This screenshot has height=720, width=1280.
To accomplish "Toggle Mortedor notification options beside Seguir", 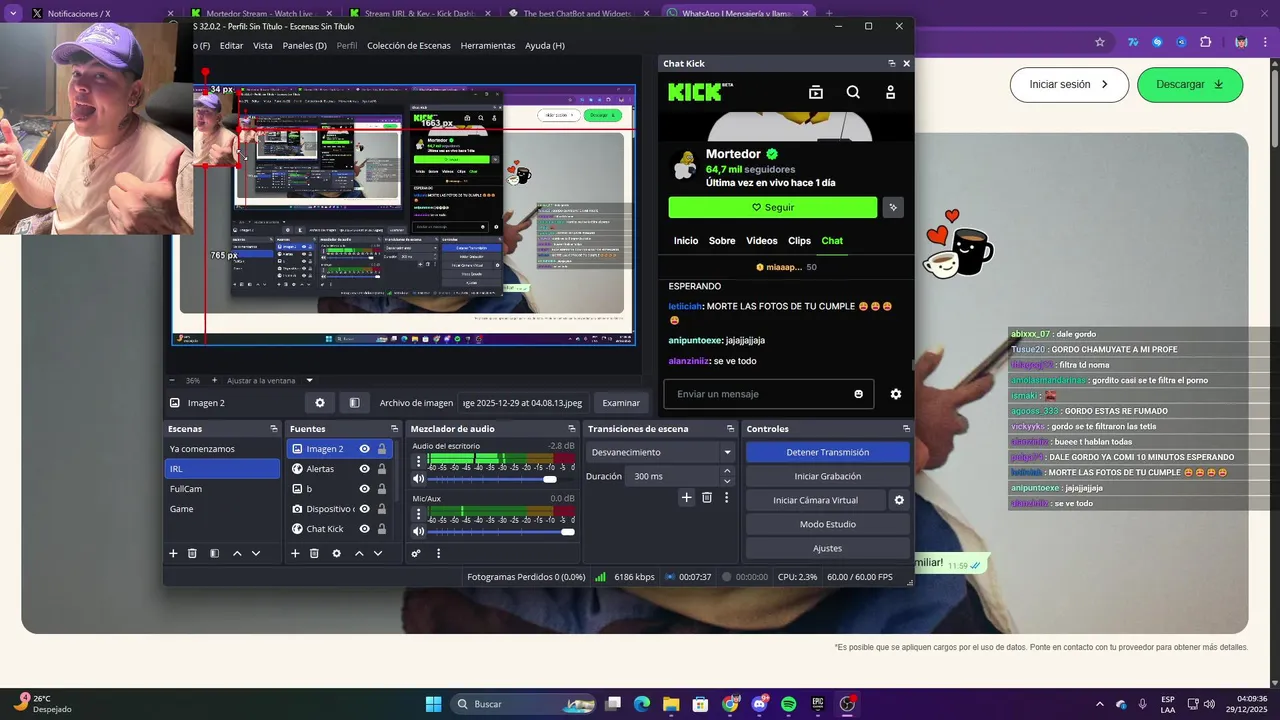I will (893, 207).
